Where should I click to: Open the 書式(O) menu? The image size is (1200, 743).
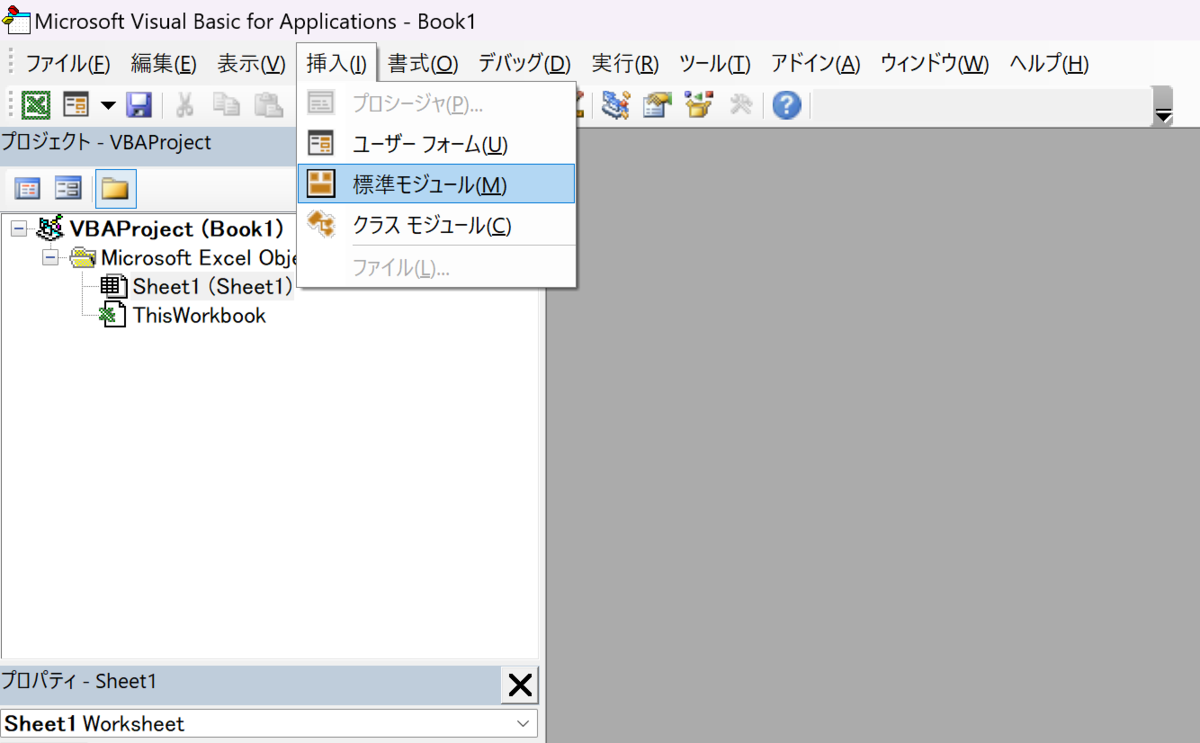click(x=423, y=64)
